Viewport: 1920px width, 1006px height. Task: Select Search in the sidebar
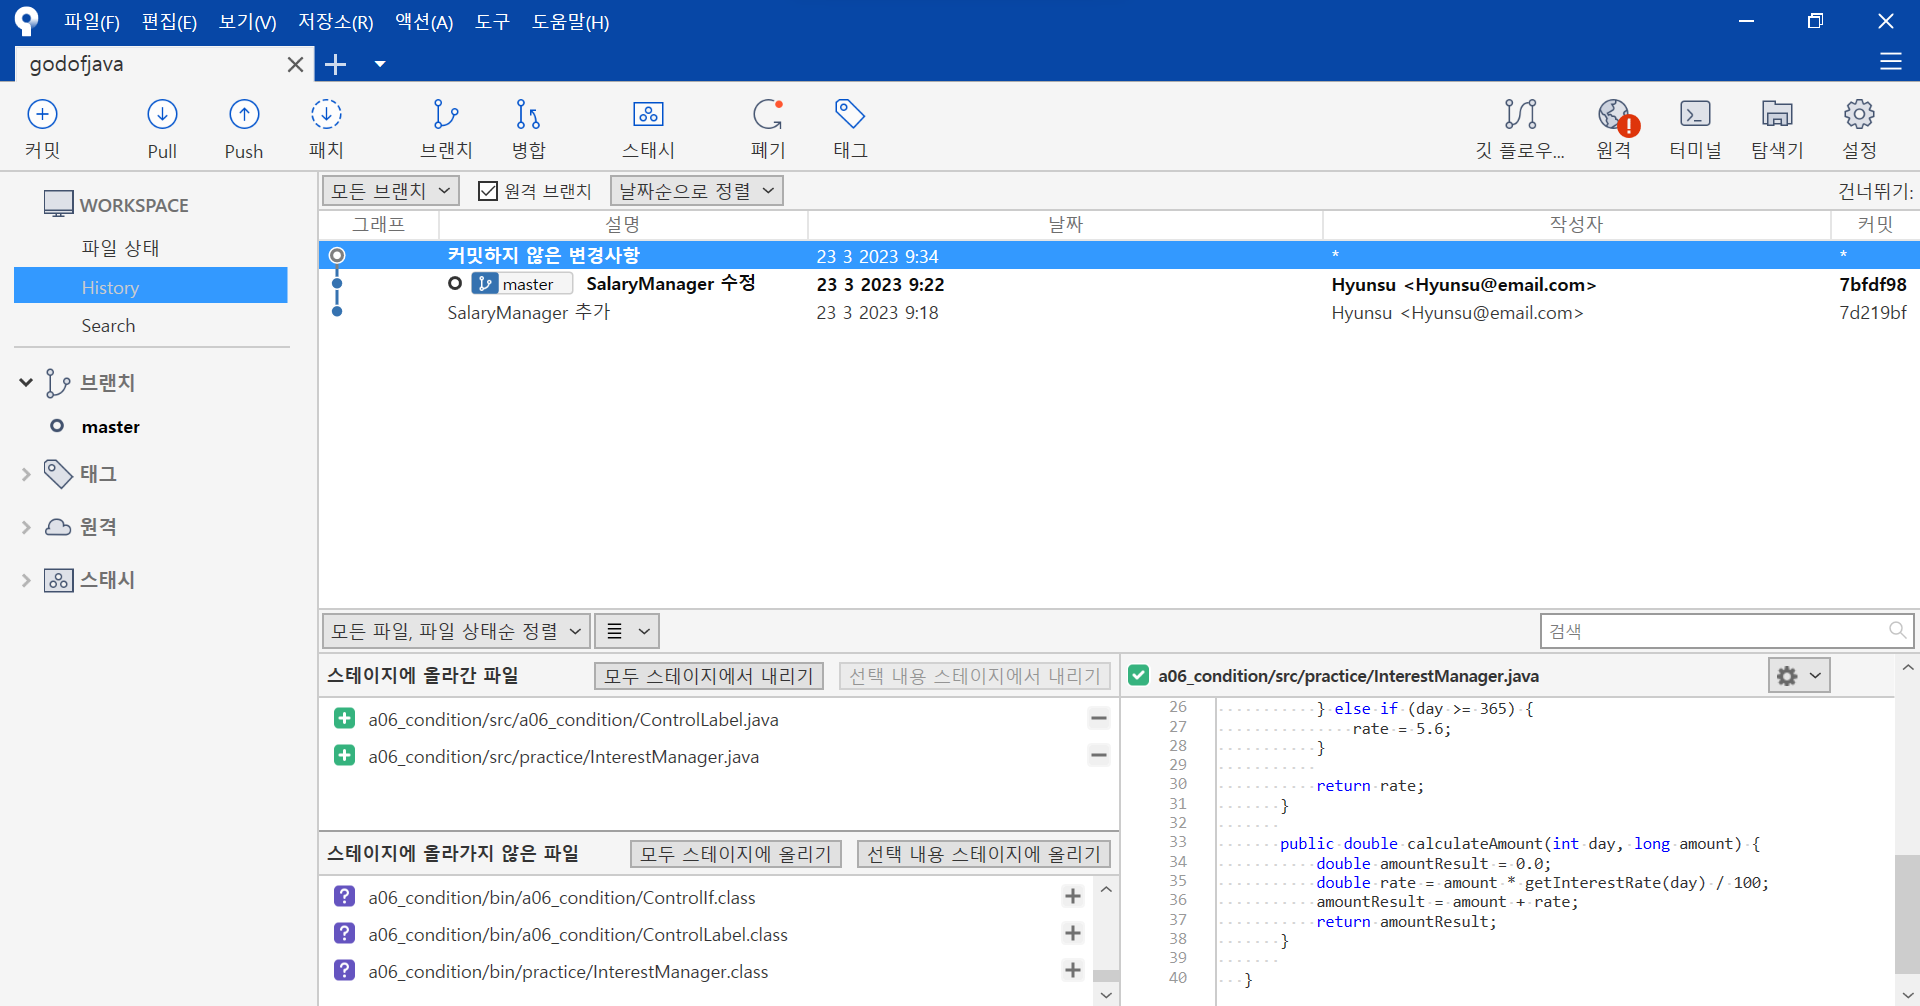click(108, 325)
